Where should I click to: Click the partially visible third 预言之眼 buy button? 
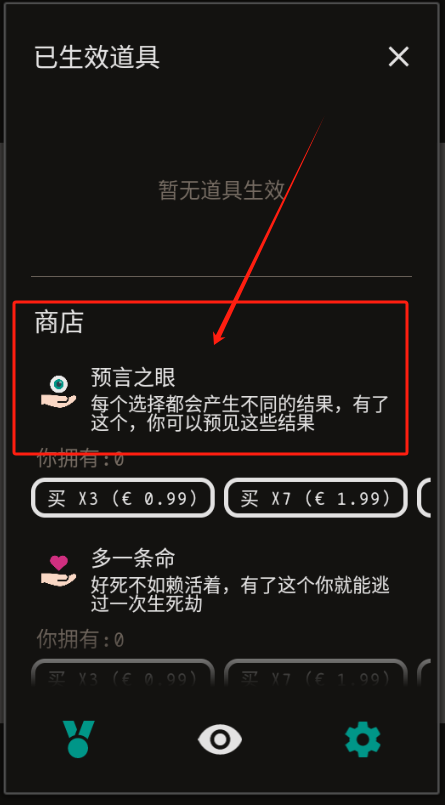pos(424,497)
